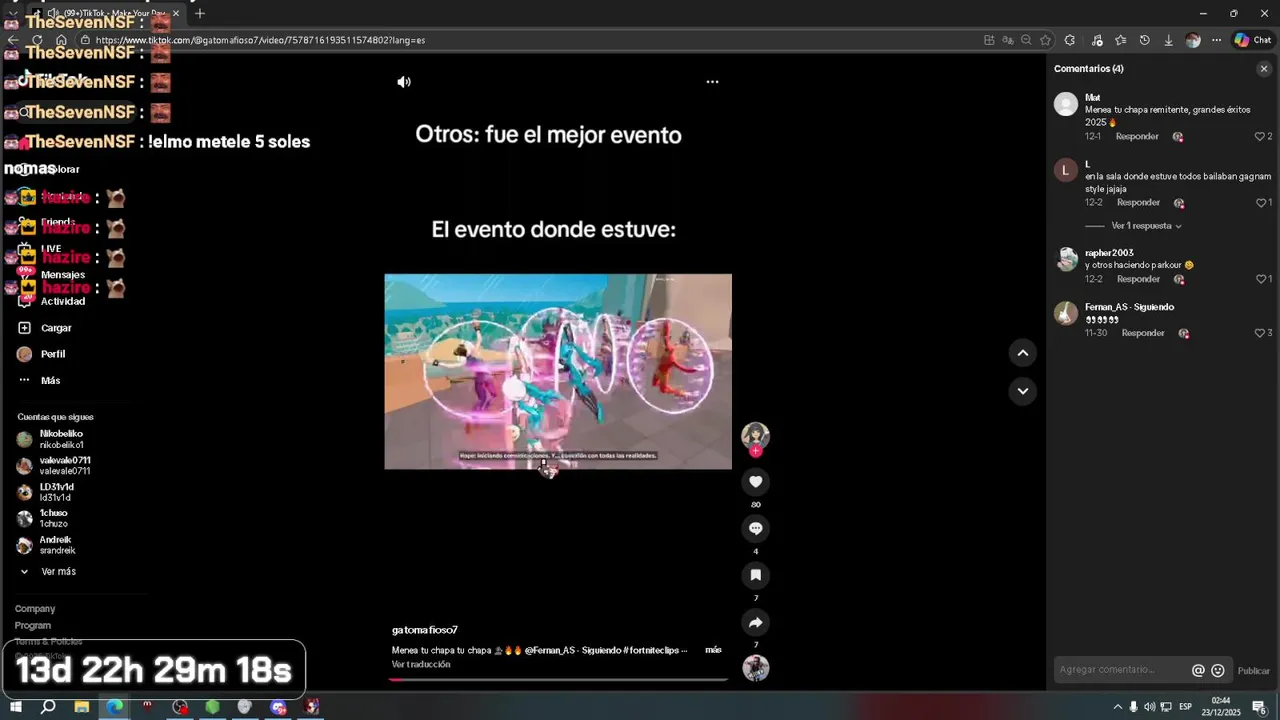
Task: Share the video using the arrow icon
Action: tap(755, 622)
